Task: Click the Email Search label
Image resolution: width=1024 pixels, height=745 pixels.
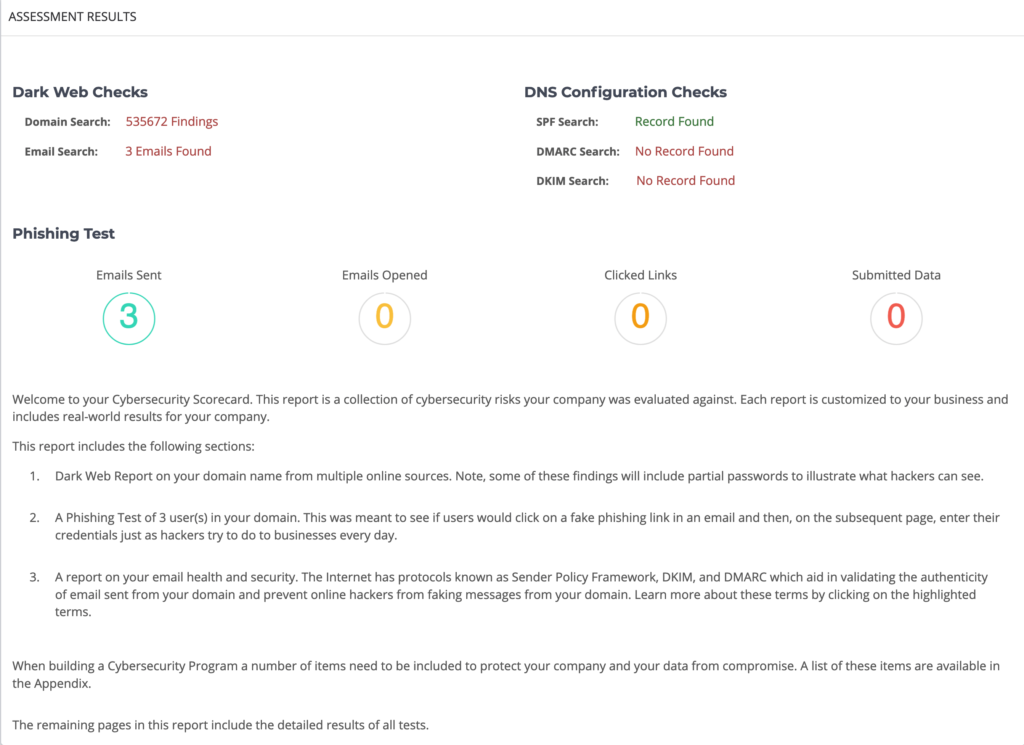Action: coord(61,151)
